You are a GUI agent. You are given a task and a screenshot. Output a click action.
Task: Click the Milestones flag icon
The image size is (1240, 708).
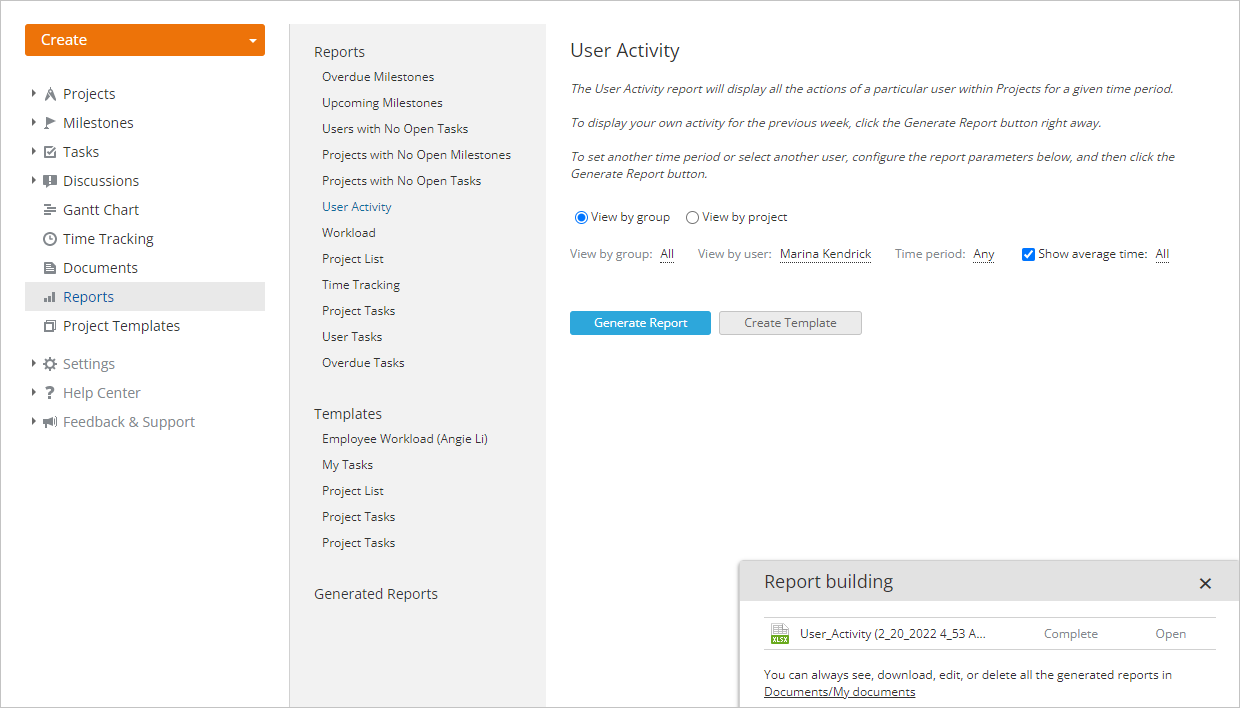coord(50,123)
